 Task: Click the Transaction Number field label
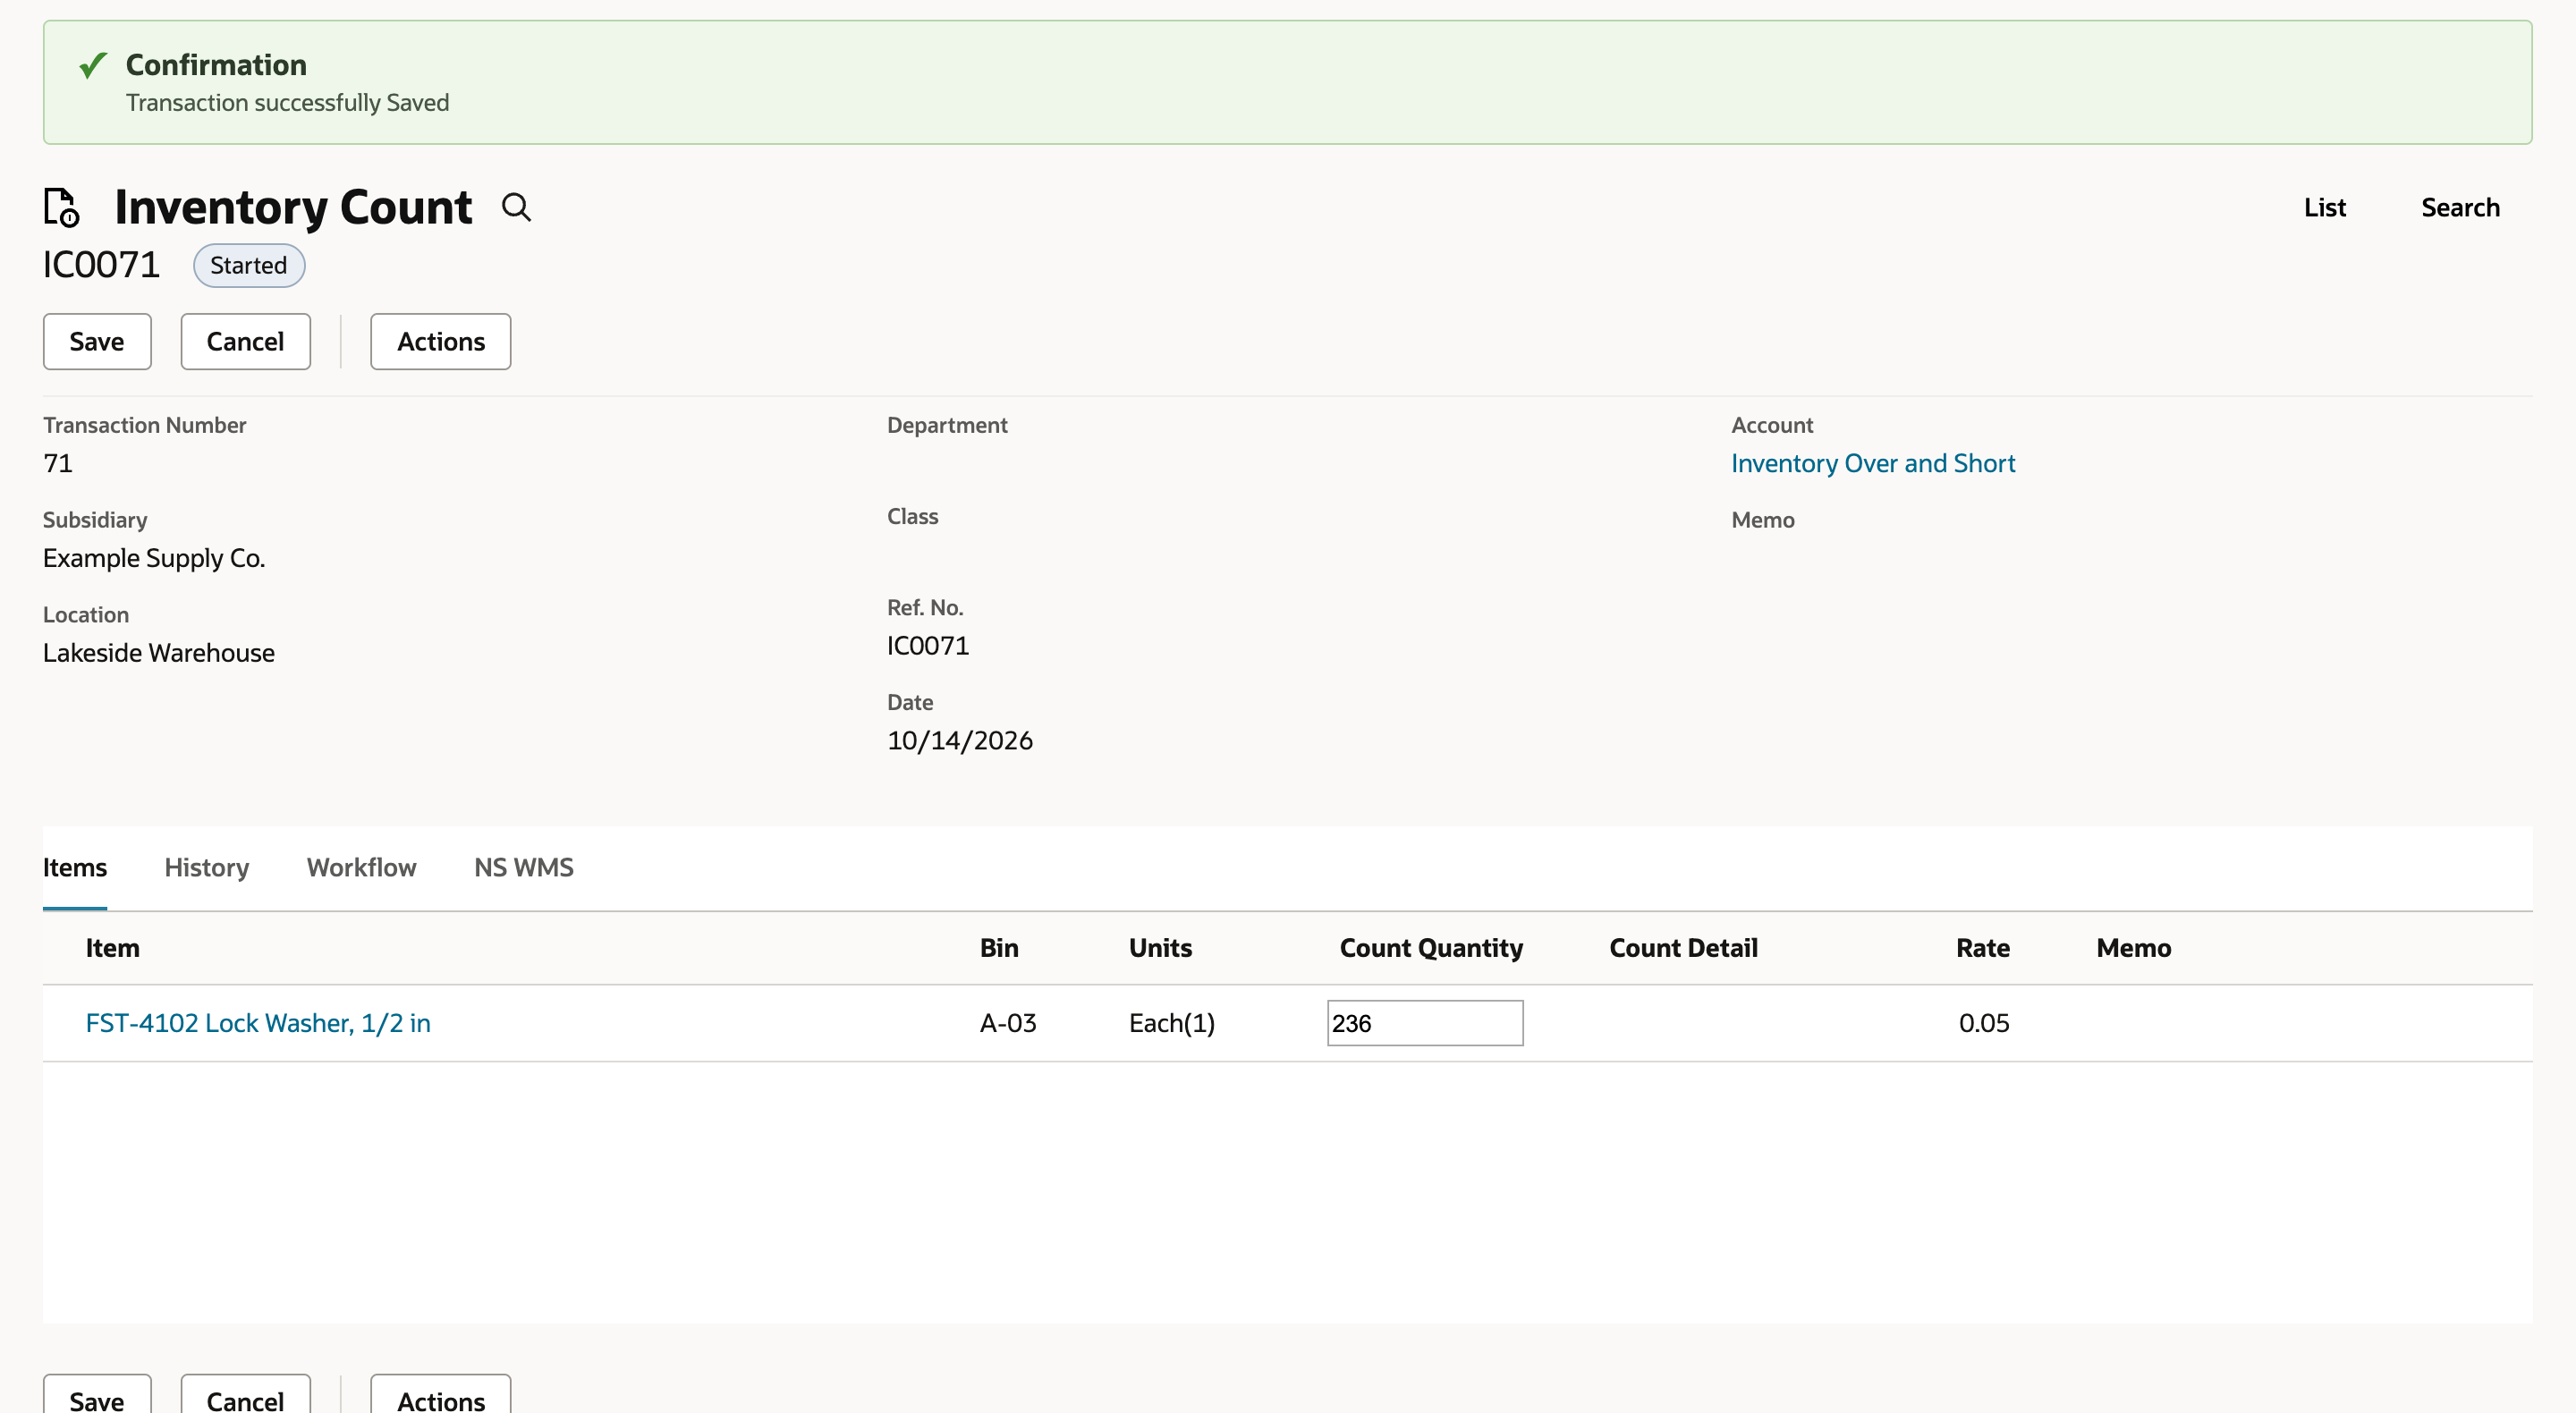[144, 425]
